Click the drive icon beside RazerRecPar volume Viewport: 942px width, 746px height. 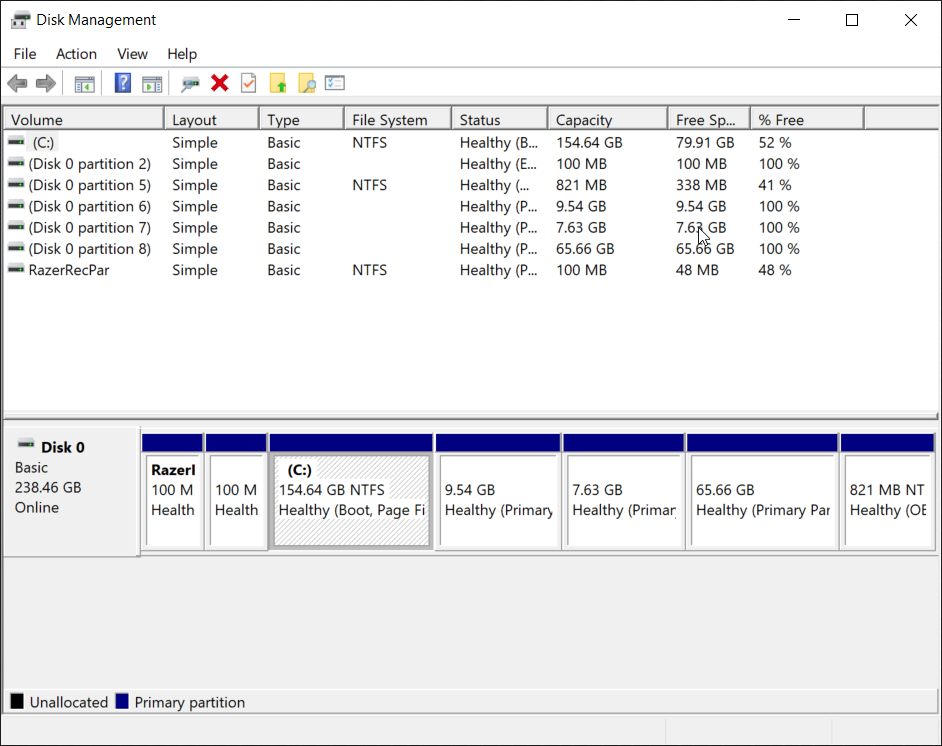(16, 270)
